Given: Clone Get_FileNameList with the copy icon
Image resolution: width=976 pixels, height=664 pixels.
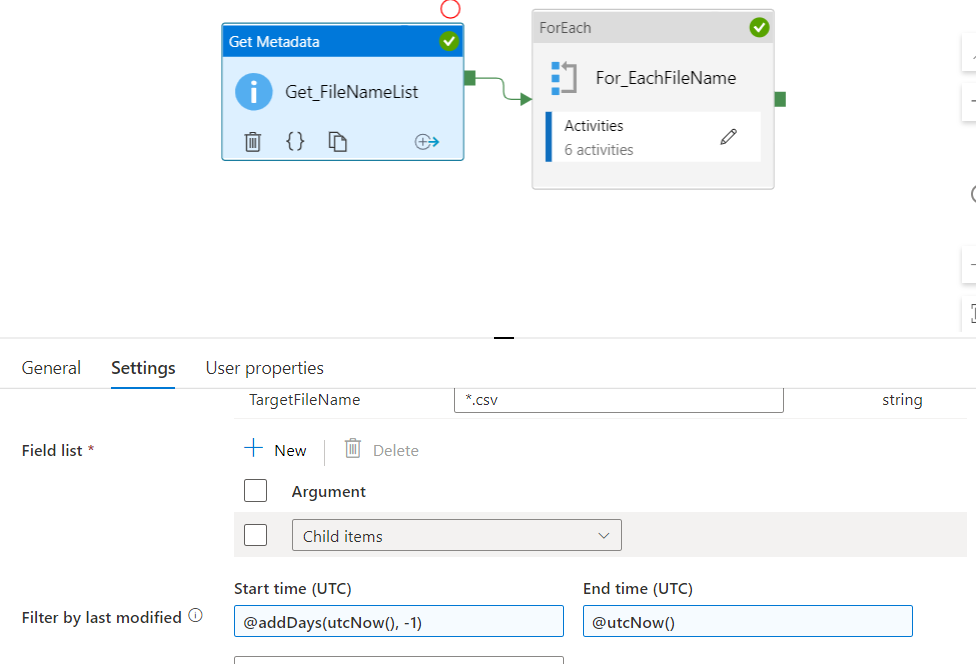Looking at the screenshot, I should pyautogui.click(x=337, y=141).
